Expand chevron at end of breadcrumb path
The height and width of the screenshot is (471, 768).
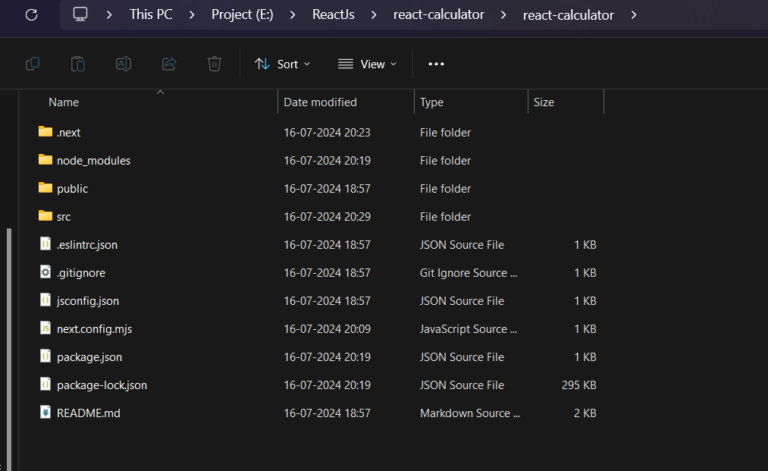click(634, 15)
